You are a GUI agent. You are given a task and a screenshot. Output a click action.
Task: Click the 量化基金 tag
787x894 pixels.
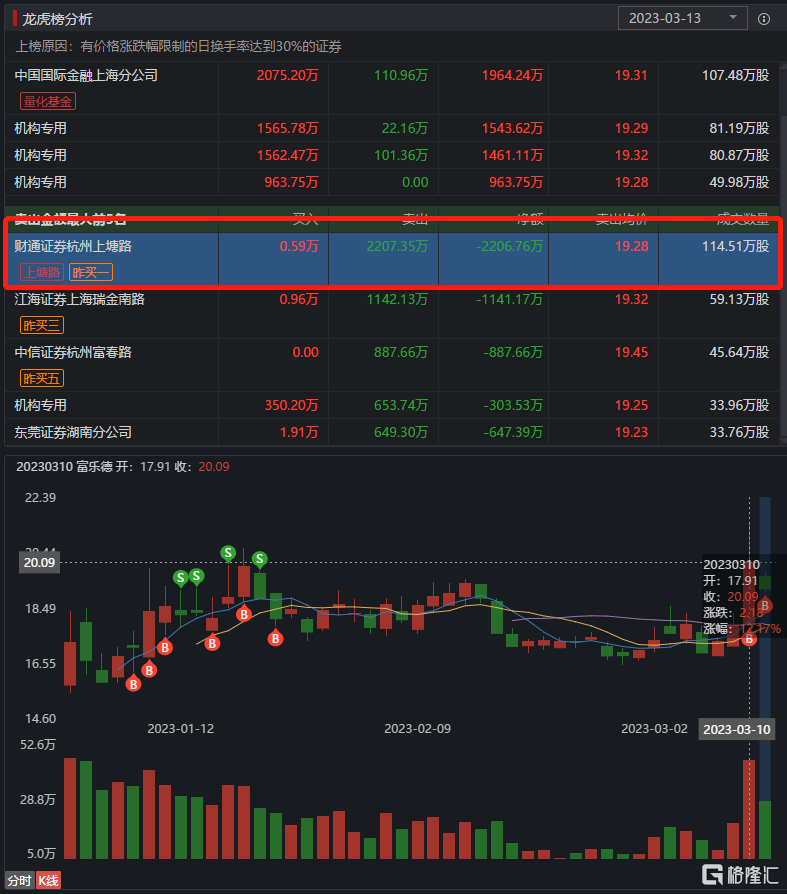[48, 101]
